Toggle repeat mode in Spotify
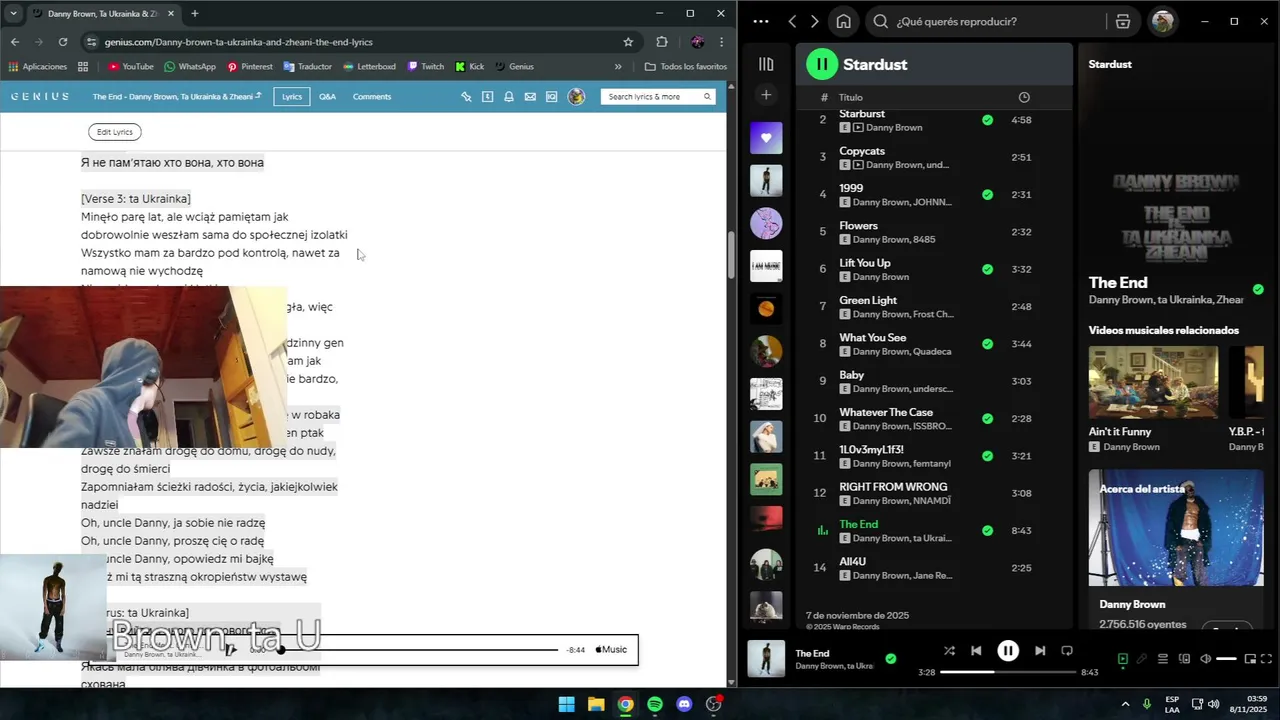 (1067, 651)
